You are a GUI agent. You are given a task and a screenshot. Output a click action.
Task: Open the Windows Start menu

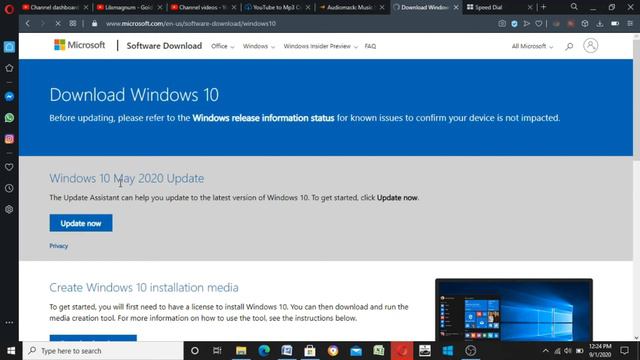11,351
